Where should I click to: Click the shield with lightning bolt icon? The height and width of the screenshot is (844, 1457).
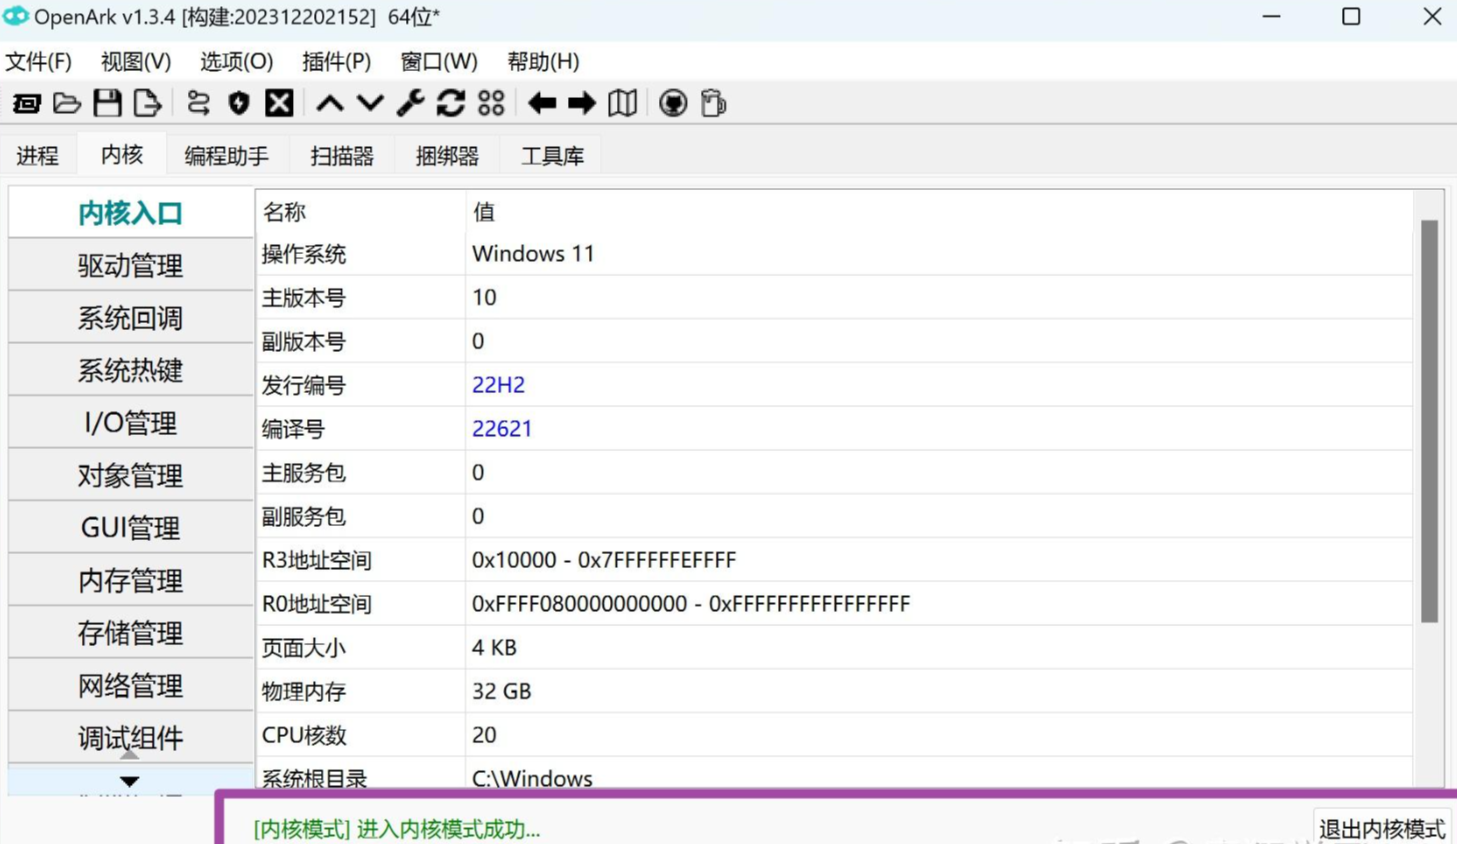pyautogui.click(x=238, y=103)
